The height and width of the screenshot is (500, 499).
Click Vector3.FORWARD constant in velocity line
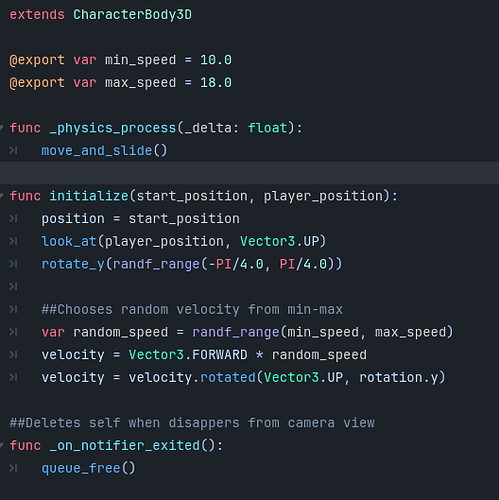click(x=188, y=355)
